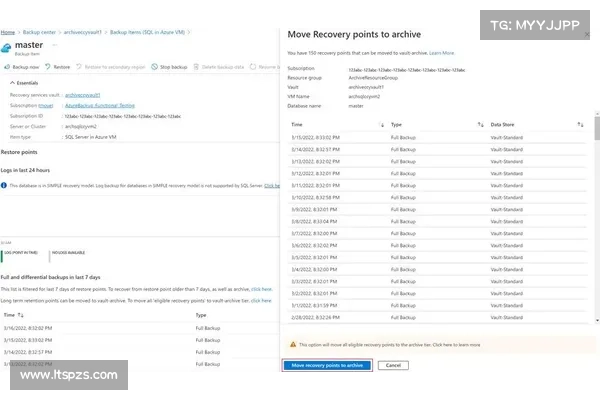This screenshot has width=600, height=400.
Task: Click the Backup now toolbar icon
Action: (7, 67)
